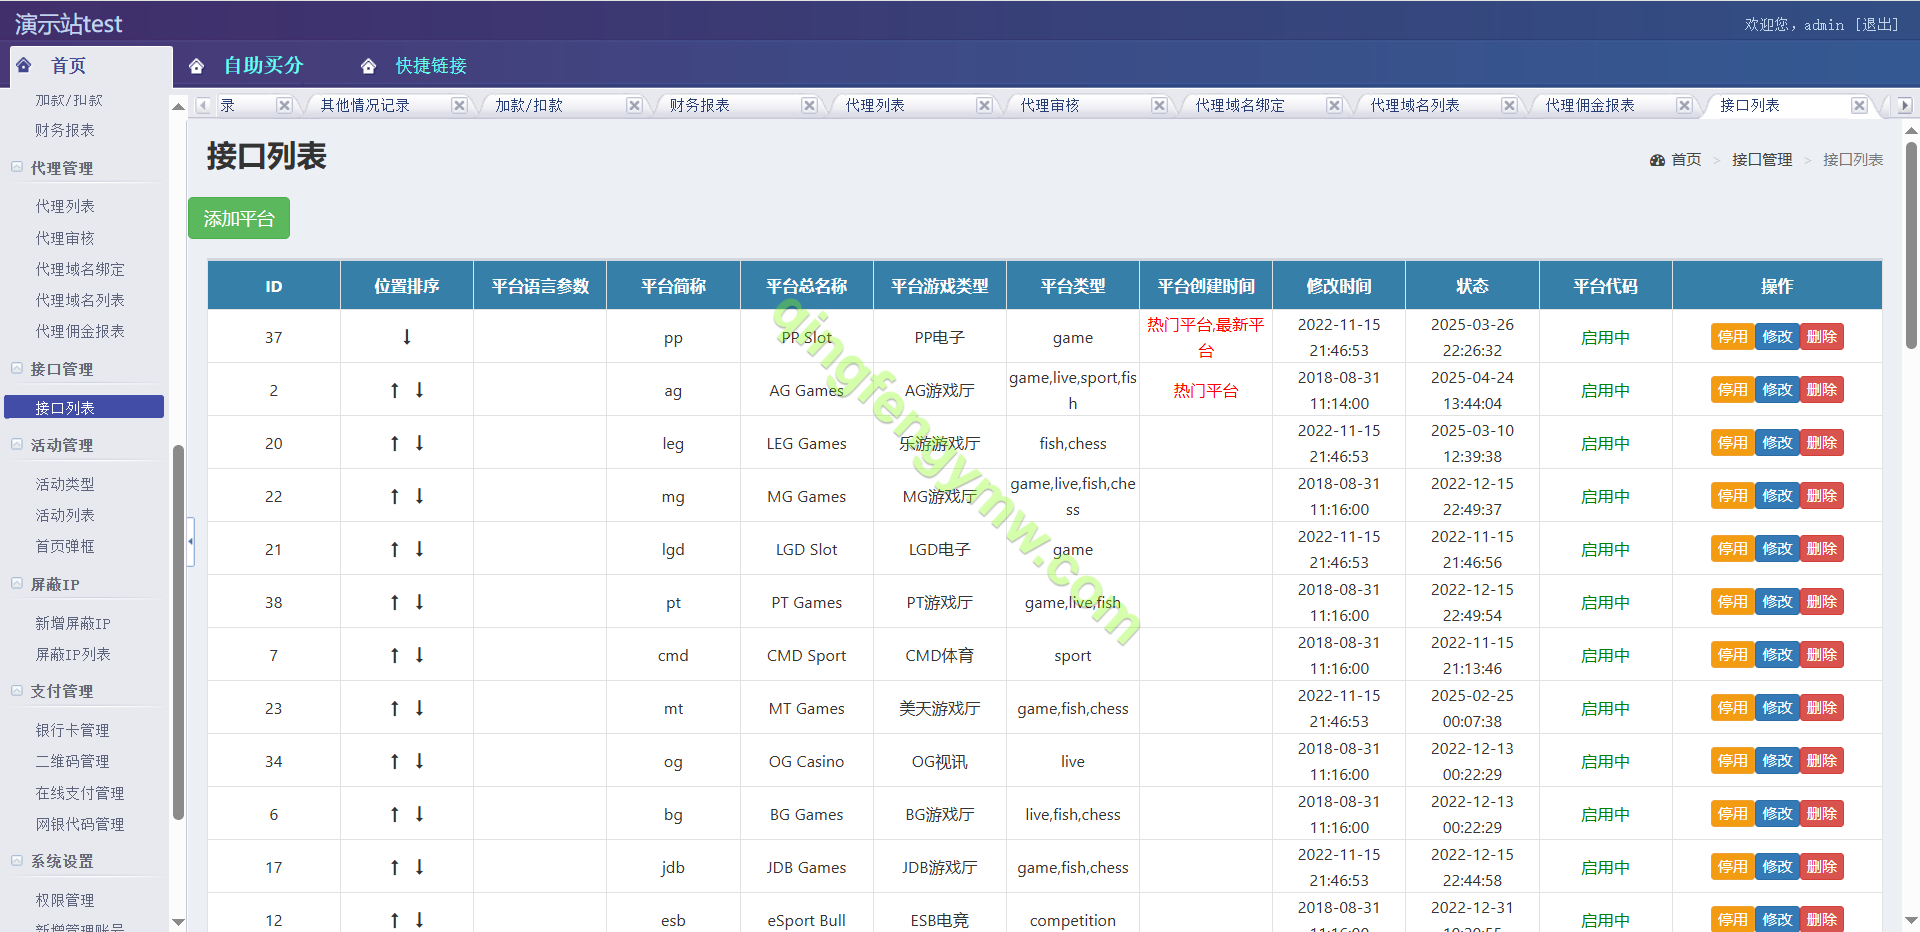
Task: Close the 代理审核 tab
Action: pos(1159,105)
